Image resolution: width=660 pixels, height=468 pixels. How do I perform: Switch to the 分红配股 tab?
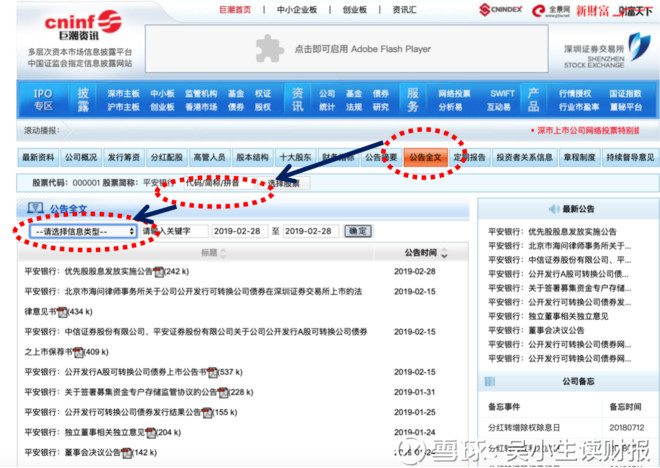pos(167,157)
